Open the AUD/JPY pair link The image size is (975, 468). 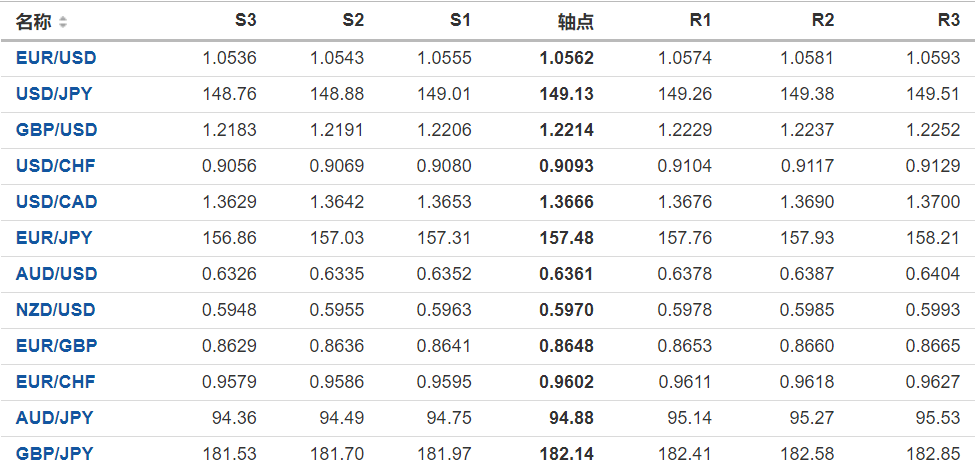54,418
